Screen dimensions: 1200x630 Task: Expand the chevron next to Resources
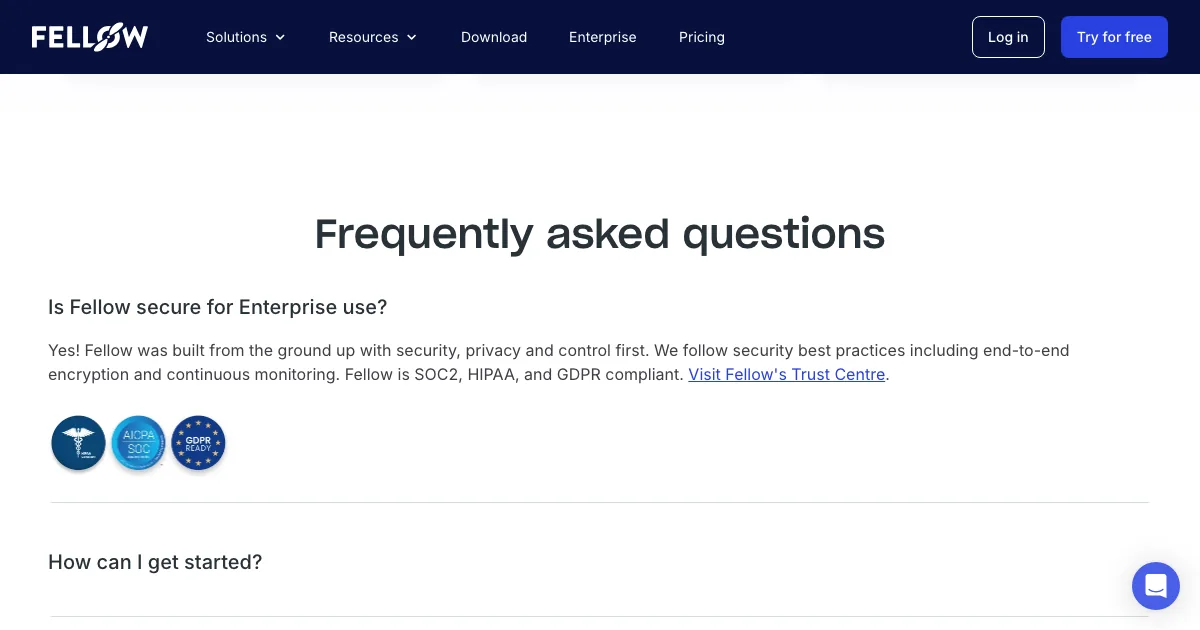coord(411,37)
